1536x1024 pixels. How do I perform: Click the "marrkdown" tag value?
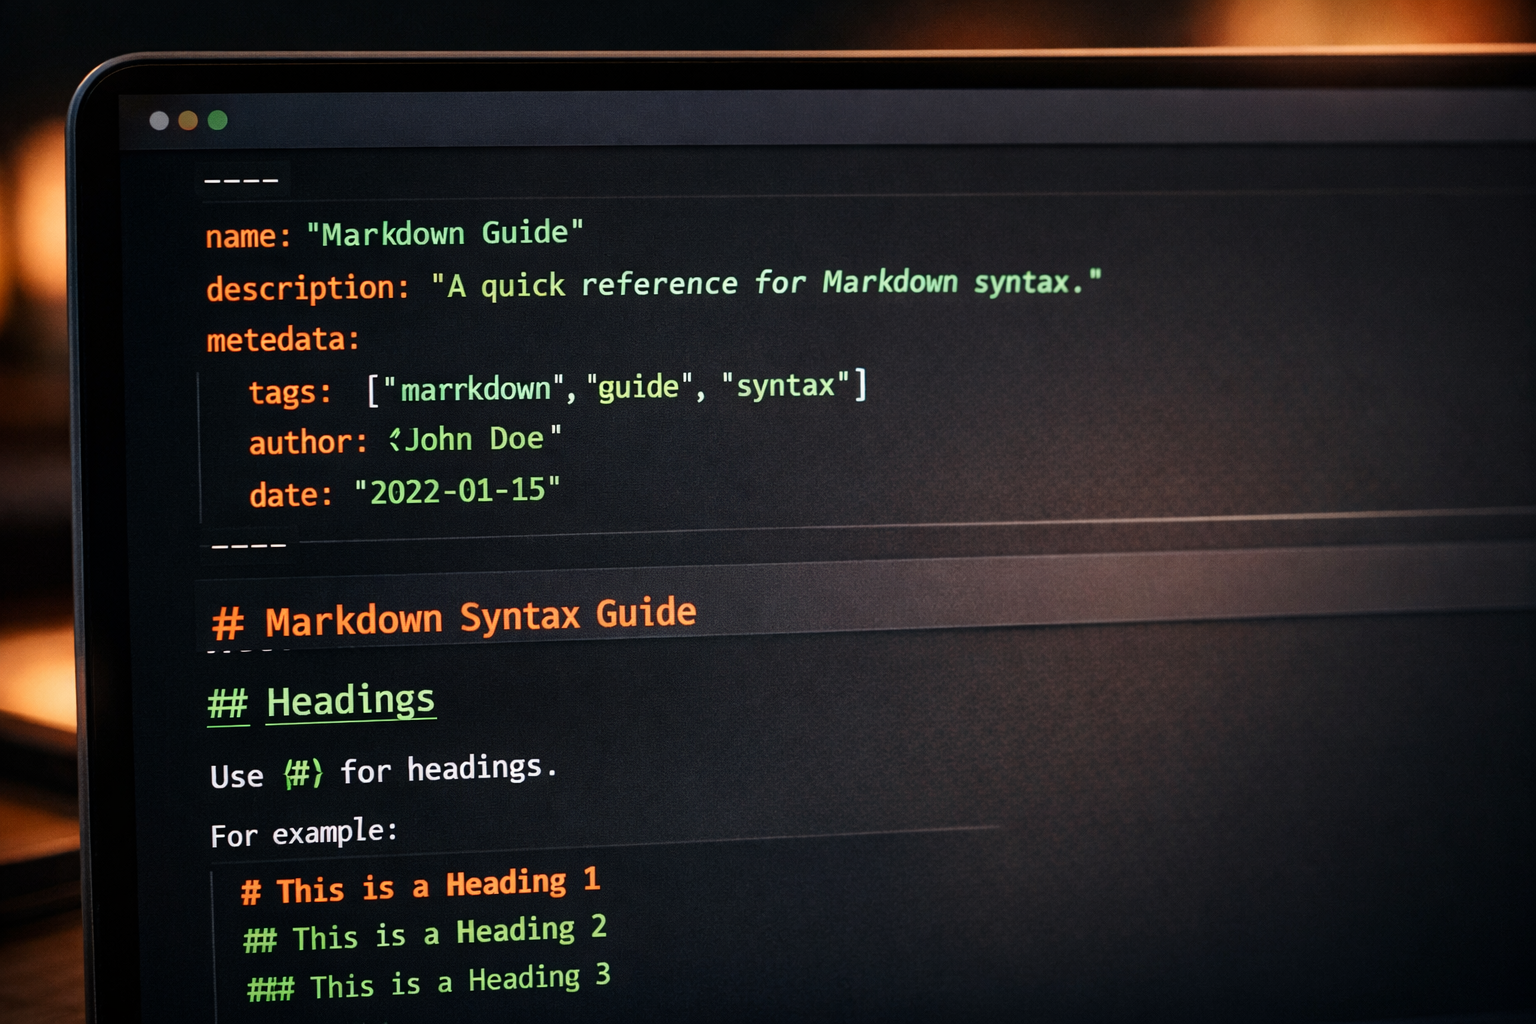[475, 388]
